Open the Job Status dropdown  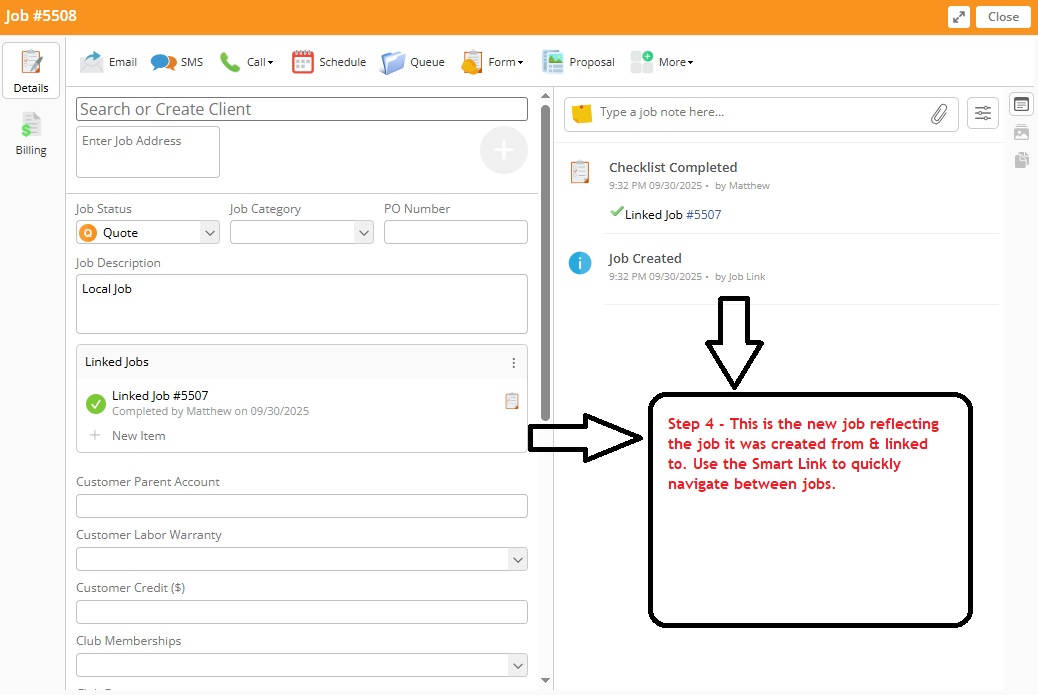coord(210,231)
